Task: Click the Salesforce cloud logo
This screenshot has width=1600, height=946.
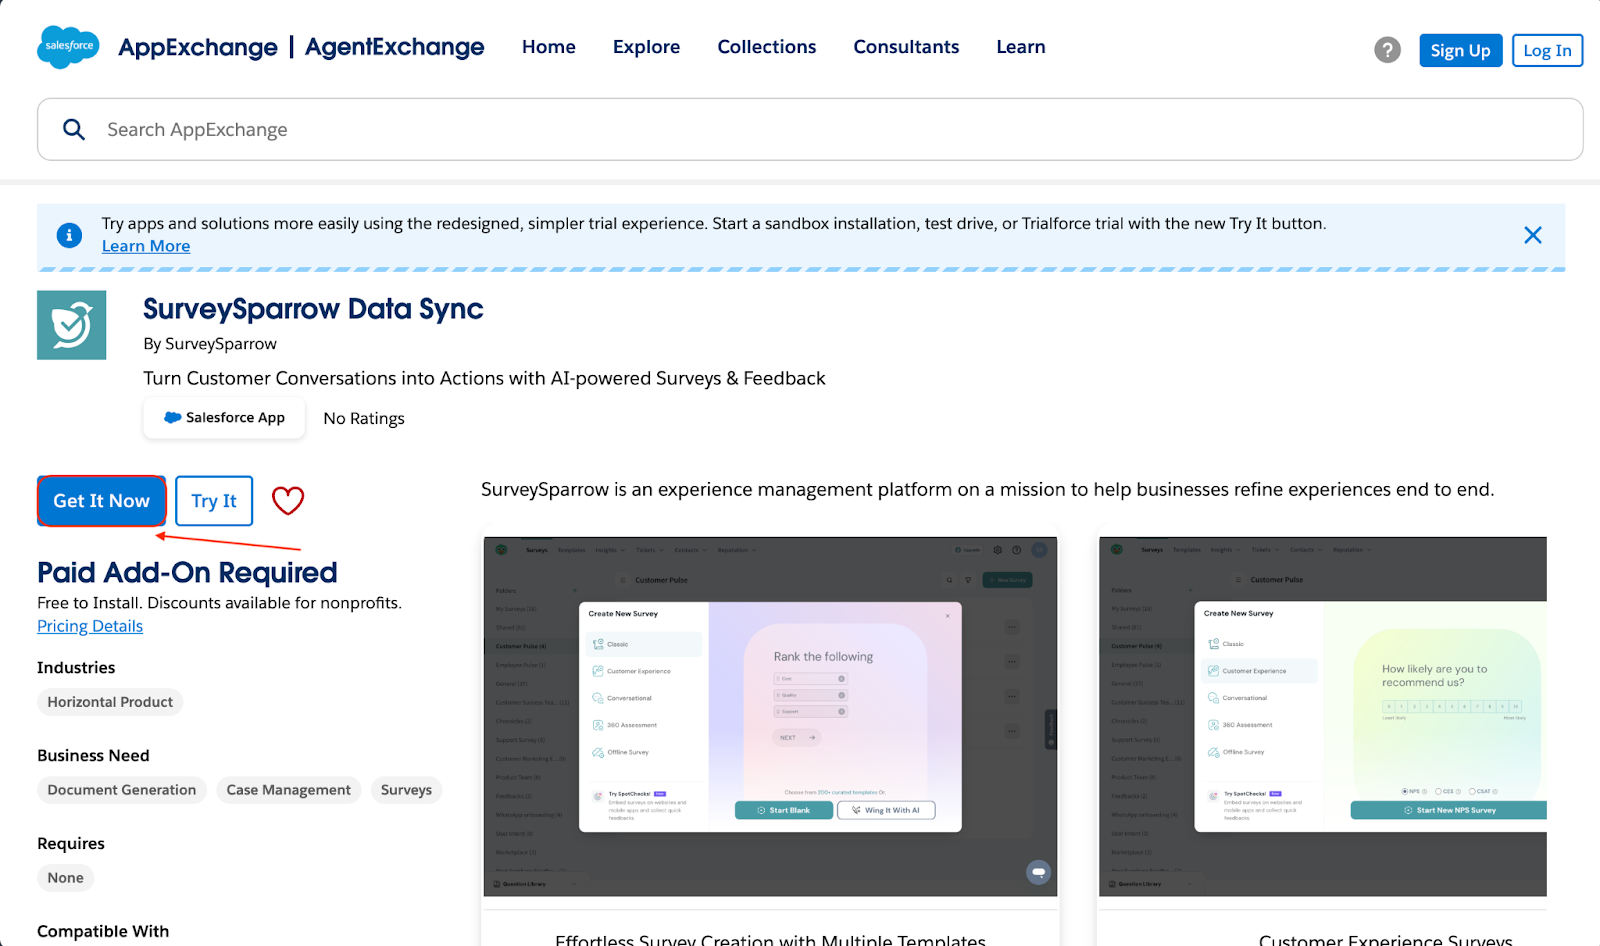Action: [68, 47]
